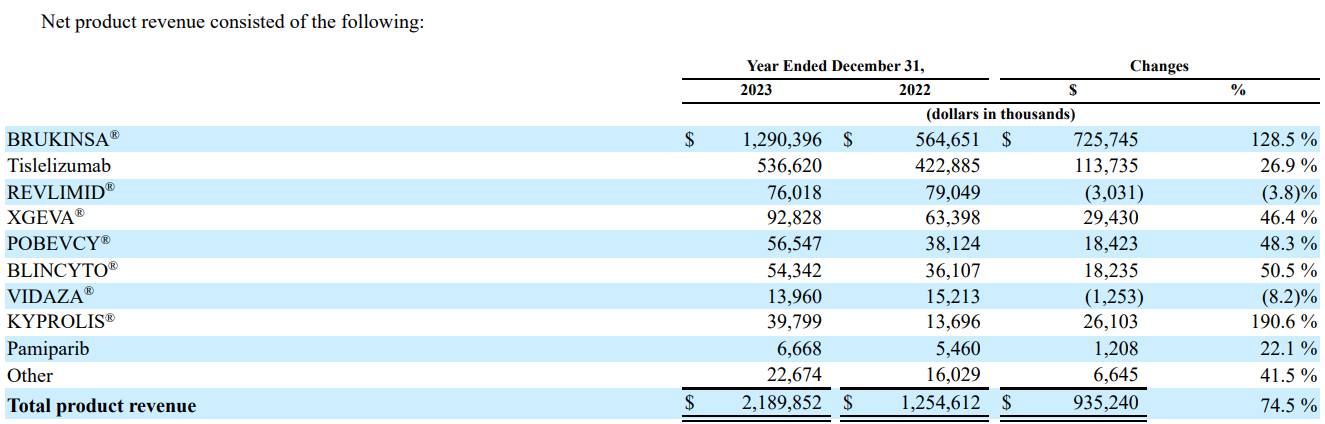Click the Pamiparib row label
The width and height of the screenshot is (1325, 424).
[x=45, y=349]
